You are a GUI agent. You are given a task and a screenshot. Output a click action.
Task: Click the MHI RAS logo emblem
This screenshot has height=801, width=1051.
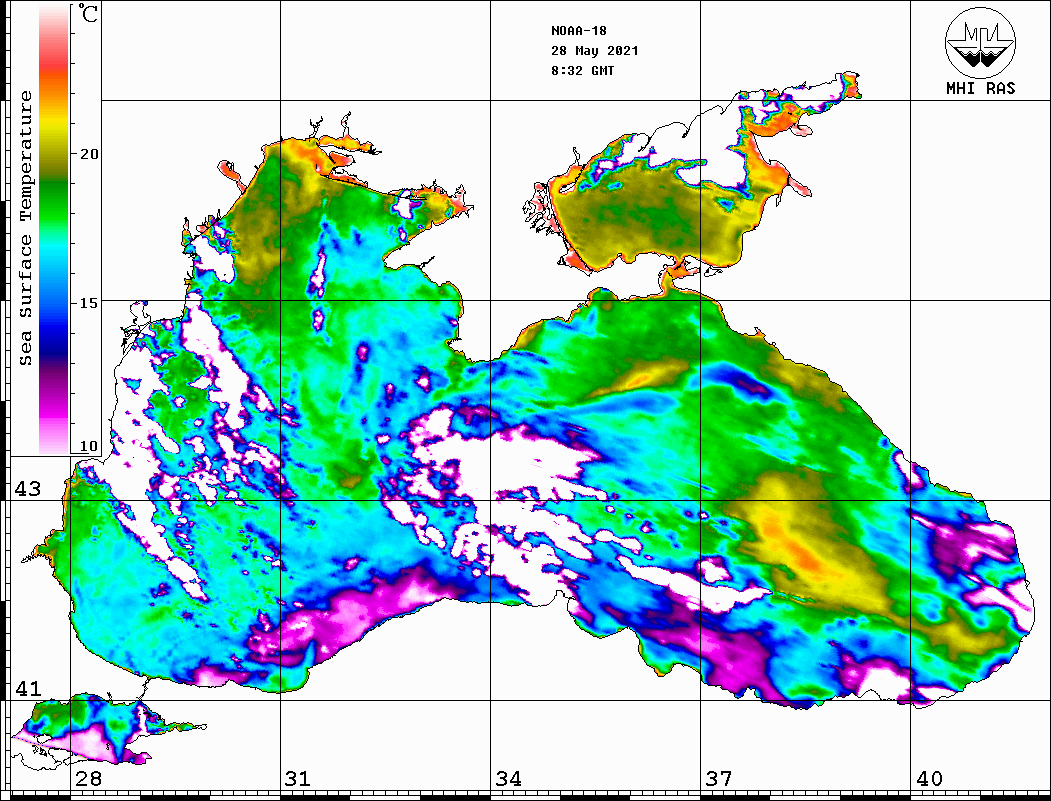click(980, 42)
